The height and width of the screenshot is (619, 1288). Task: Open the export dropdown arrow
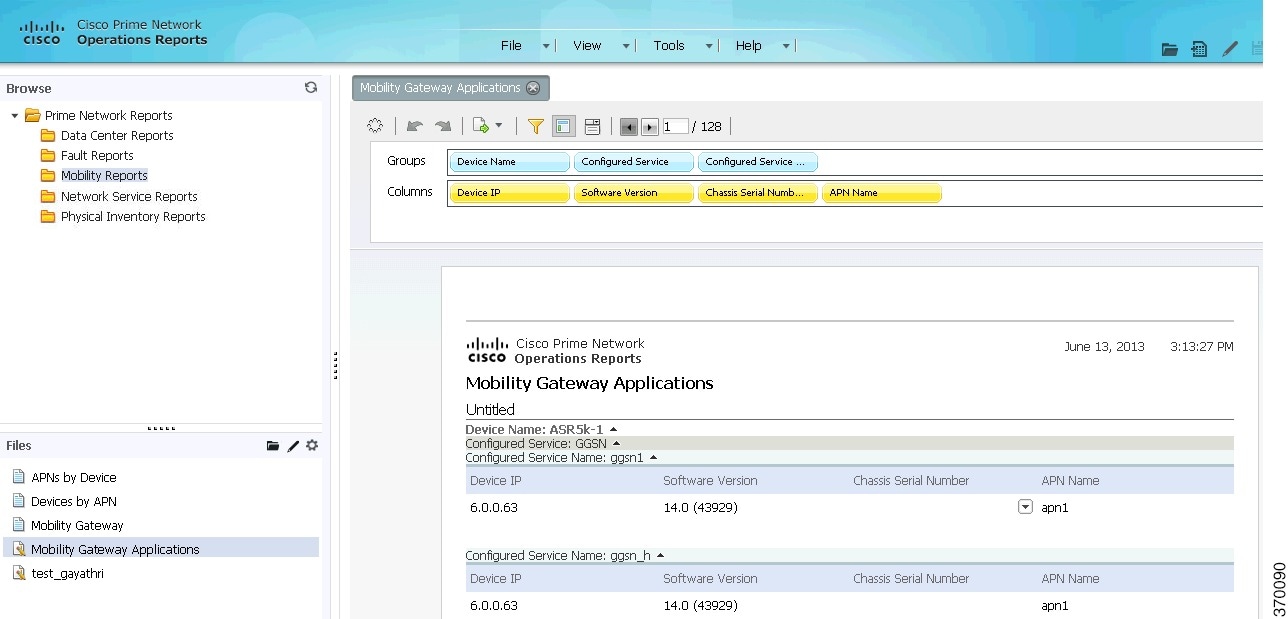click(x=498, y=127)
